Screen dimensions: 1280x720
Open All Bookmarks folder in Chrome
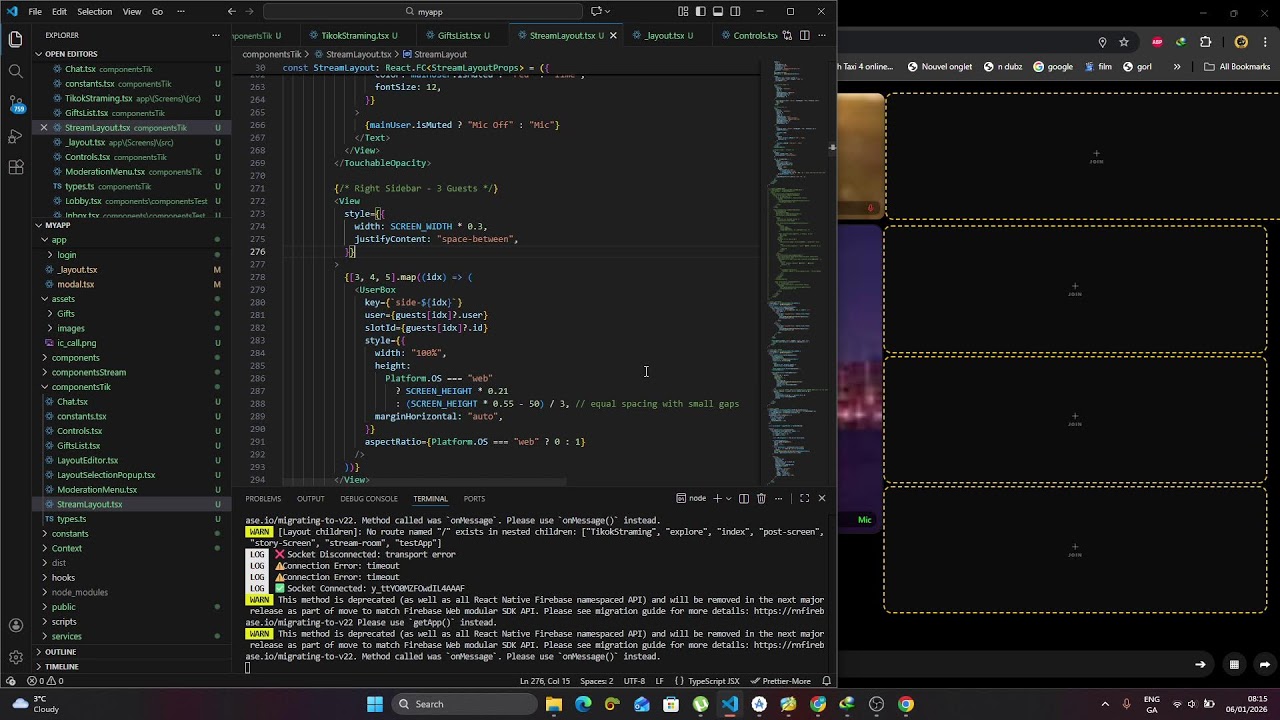click(1236, 67)
